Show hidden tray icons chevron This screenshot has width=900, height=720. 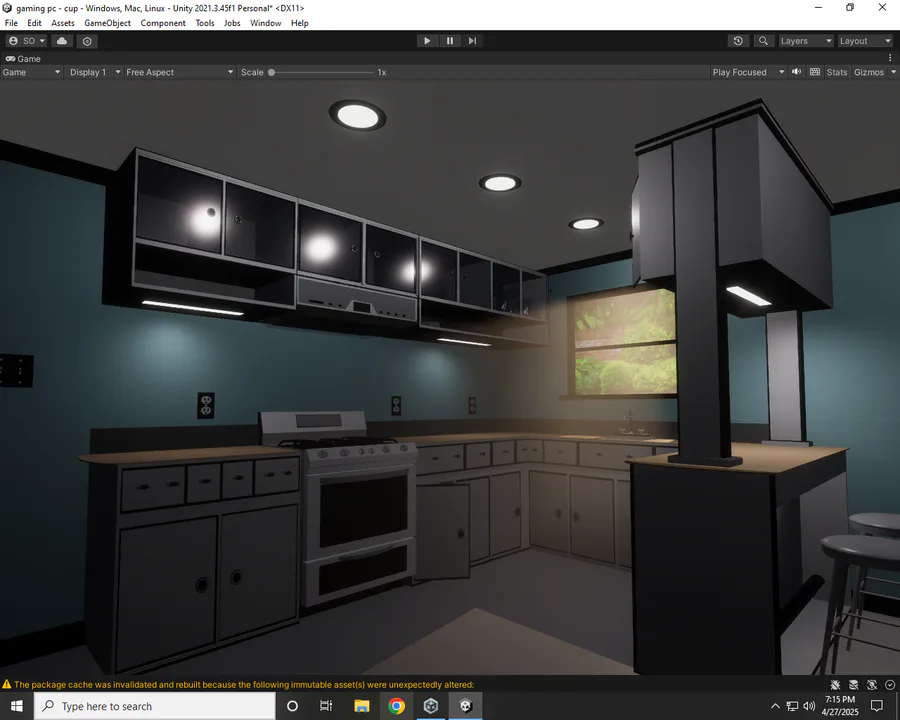775,706
